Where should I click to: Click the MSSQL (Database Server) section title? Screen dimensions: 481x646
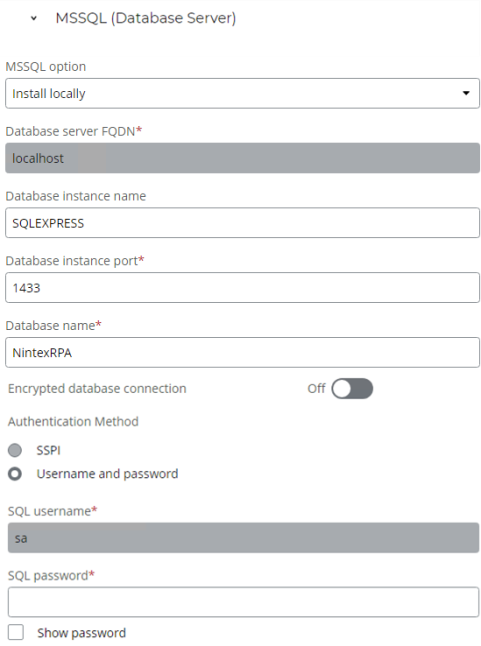(146, 18)
